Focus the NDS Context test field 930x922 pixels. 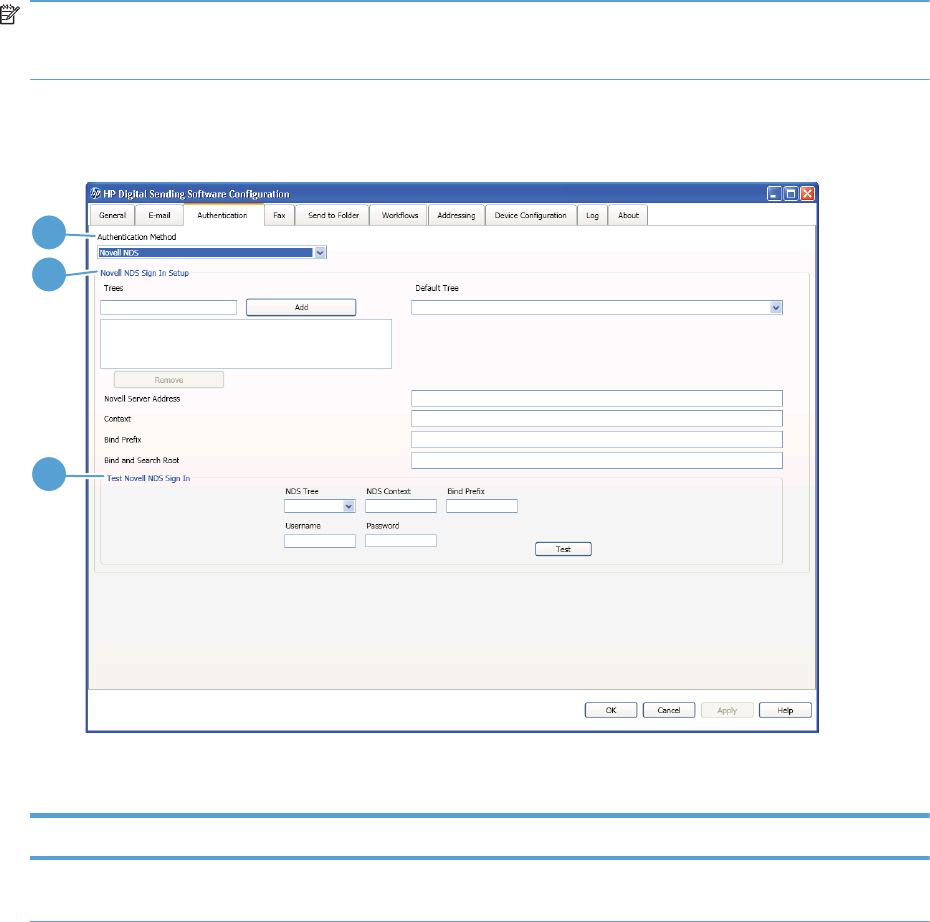coord(401,506)
